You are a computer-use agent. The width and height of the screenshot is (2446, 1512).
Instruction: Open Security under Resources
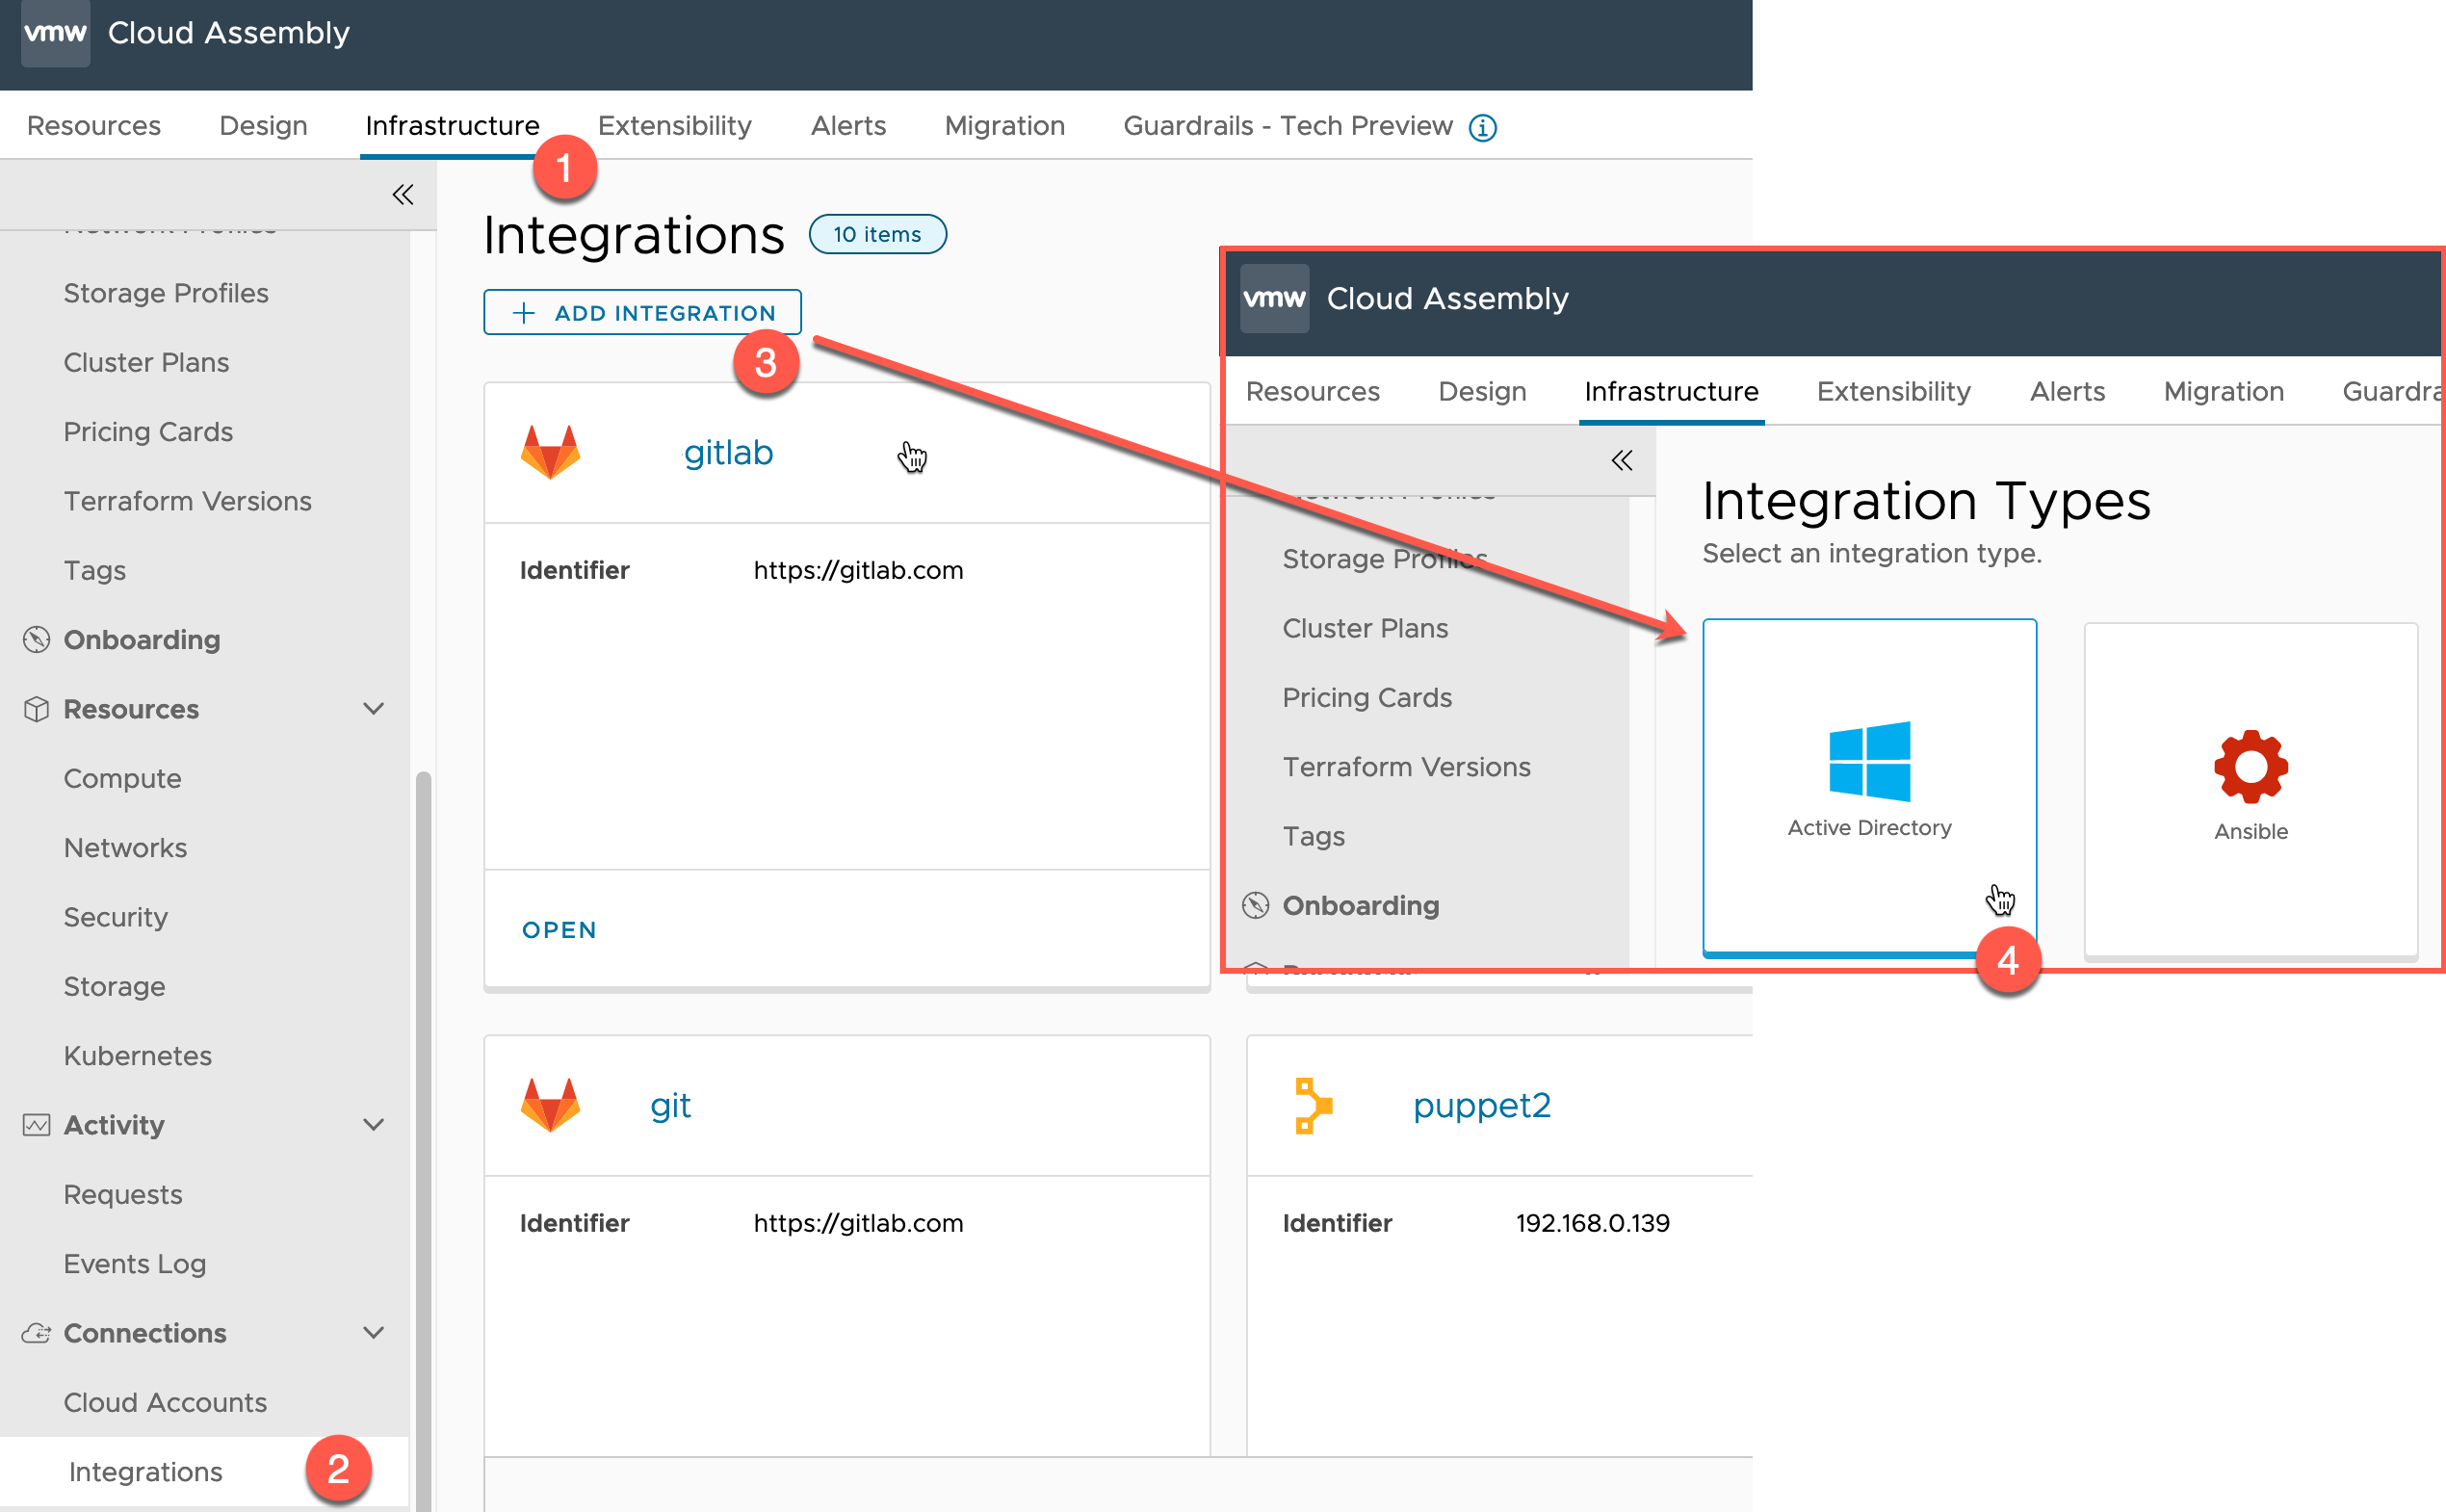pyautogui.click(x=116, y=917)
